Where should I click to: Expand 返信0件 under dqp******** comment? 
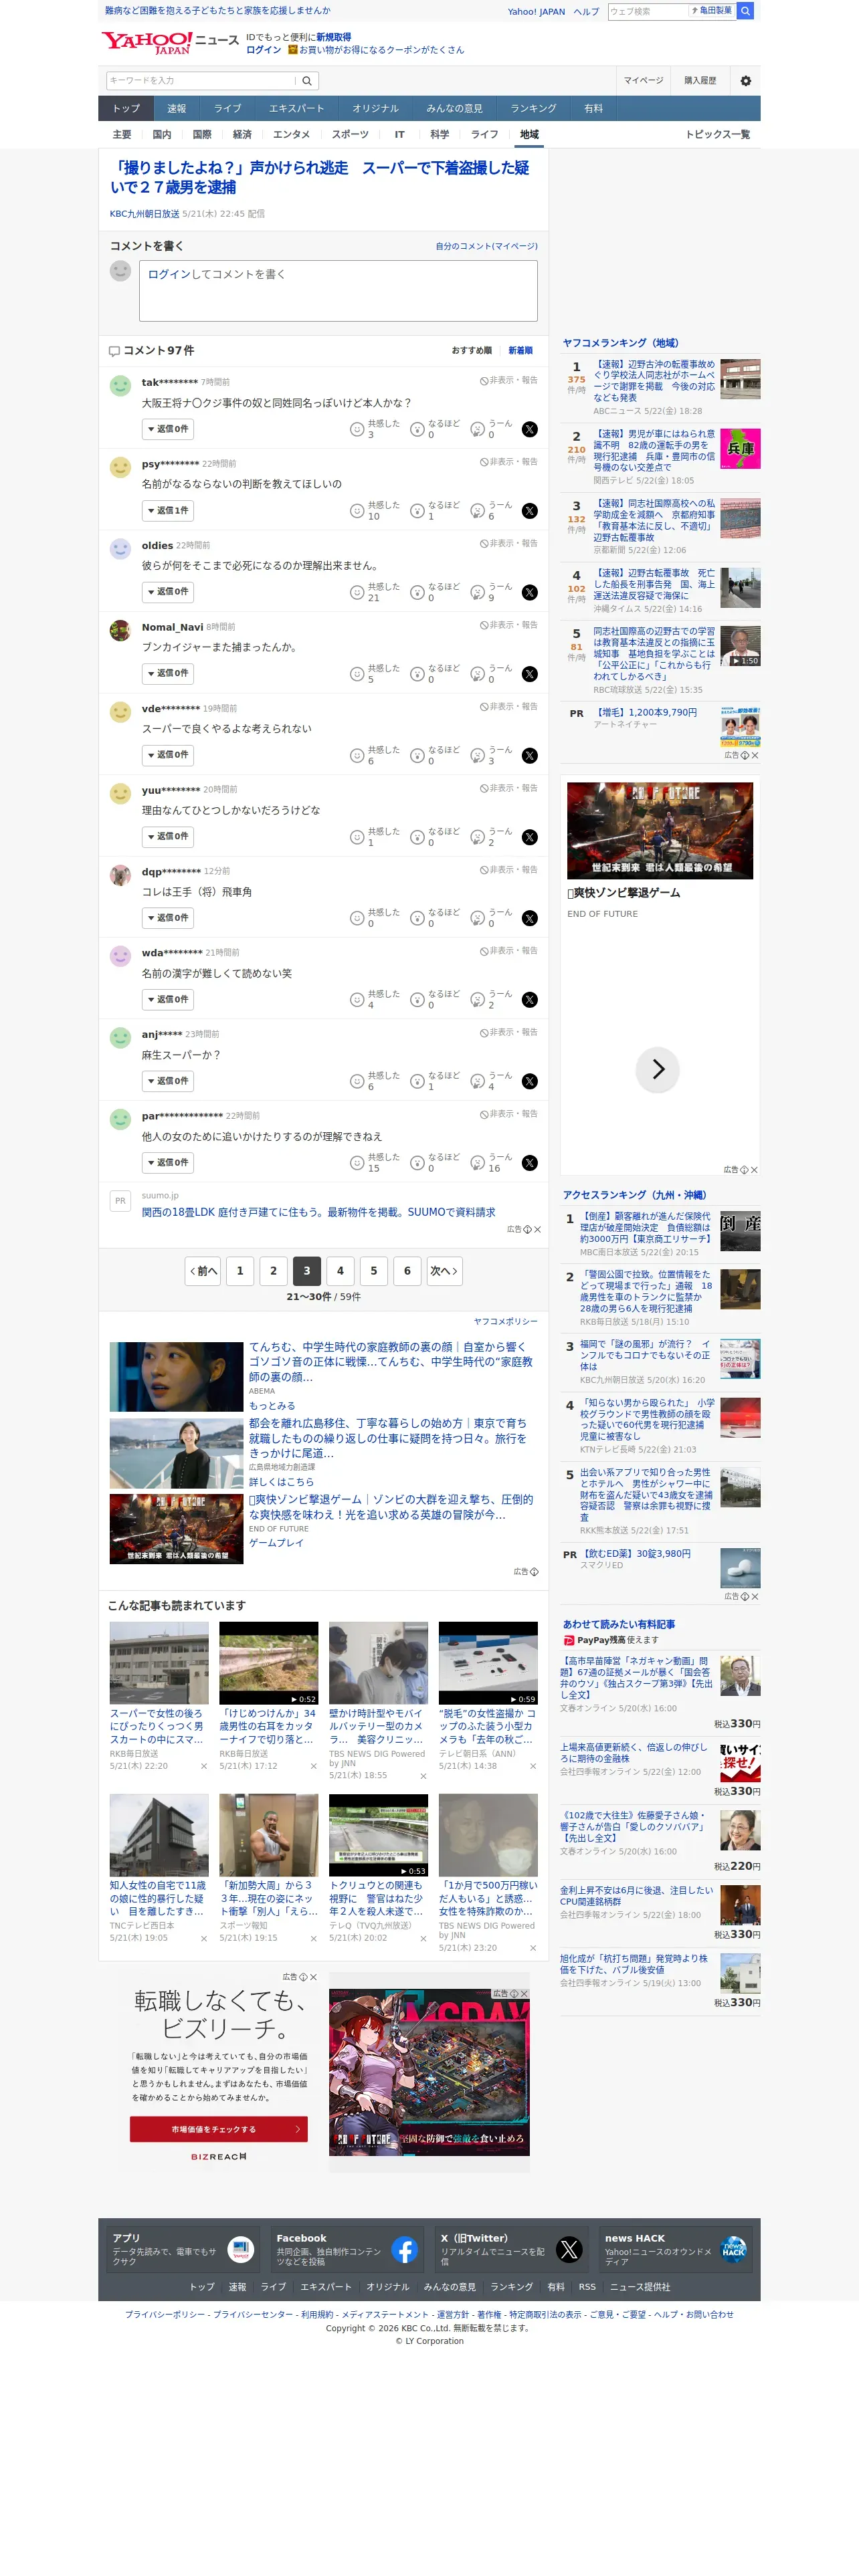tap(167, 918)
